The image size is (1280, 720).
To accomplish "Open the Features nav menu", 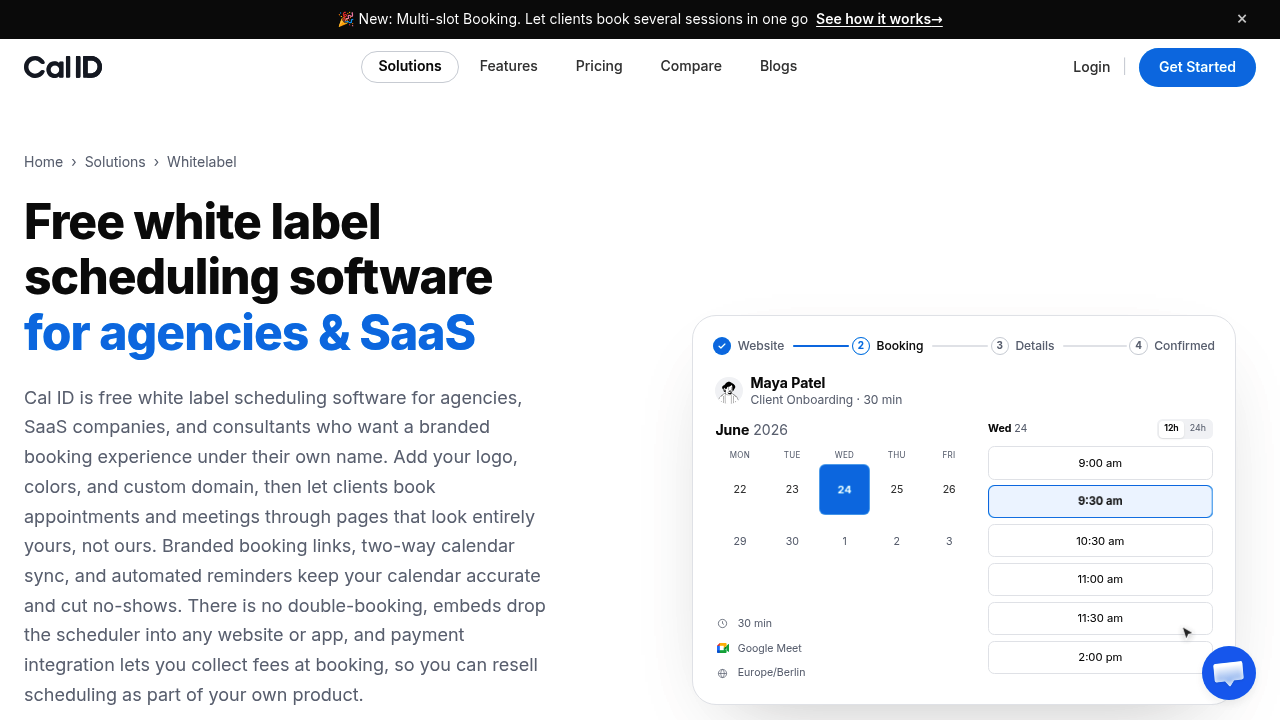I will 509,67.
